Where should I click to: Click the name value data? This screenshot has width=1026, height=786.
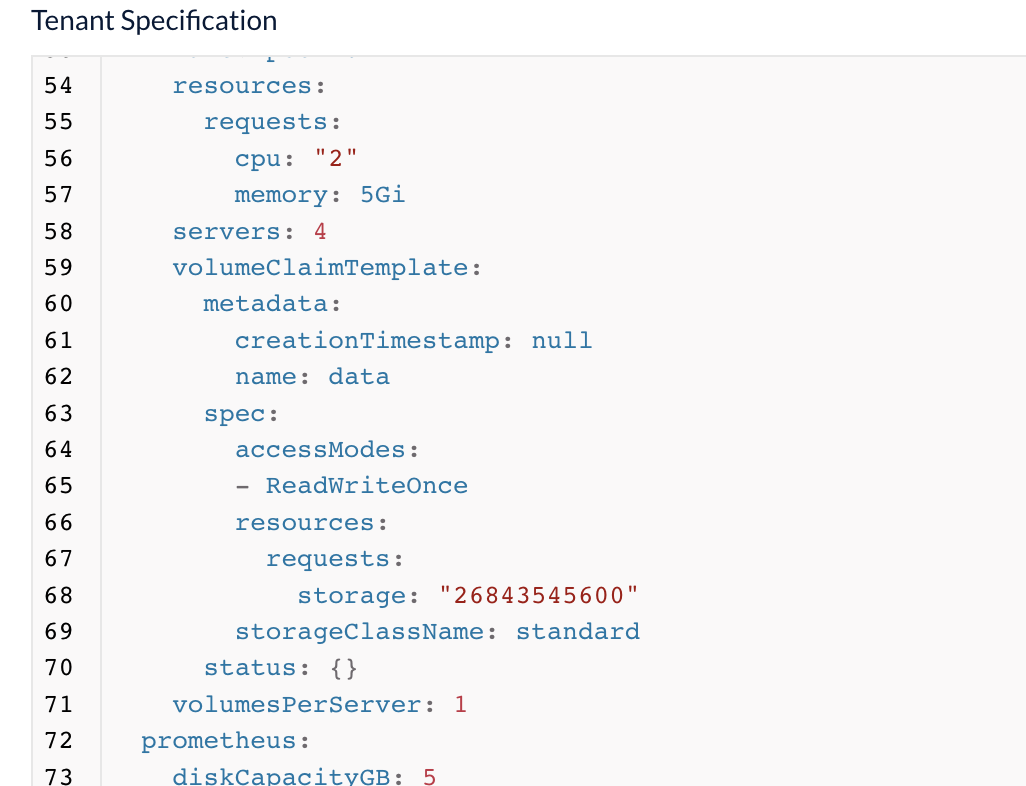tap(358, 376)
